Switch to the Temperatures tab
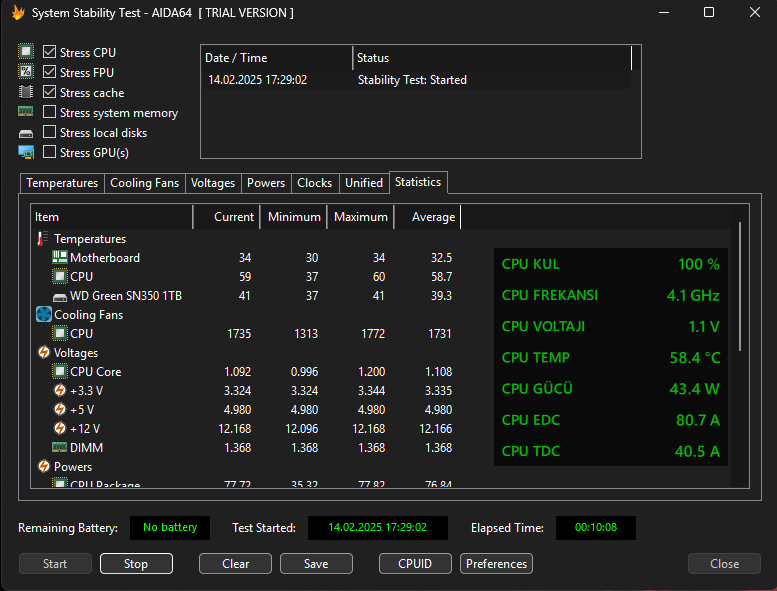This screenshot has width=777, height=591. (x=62, y=183)
